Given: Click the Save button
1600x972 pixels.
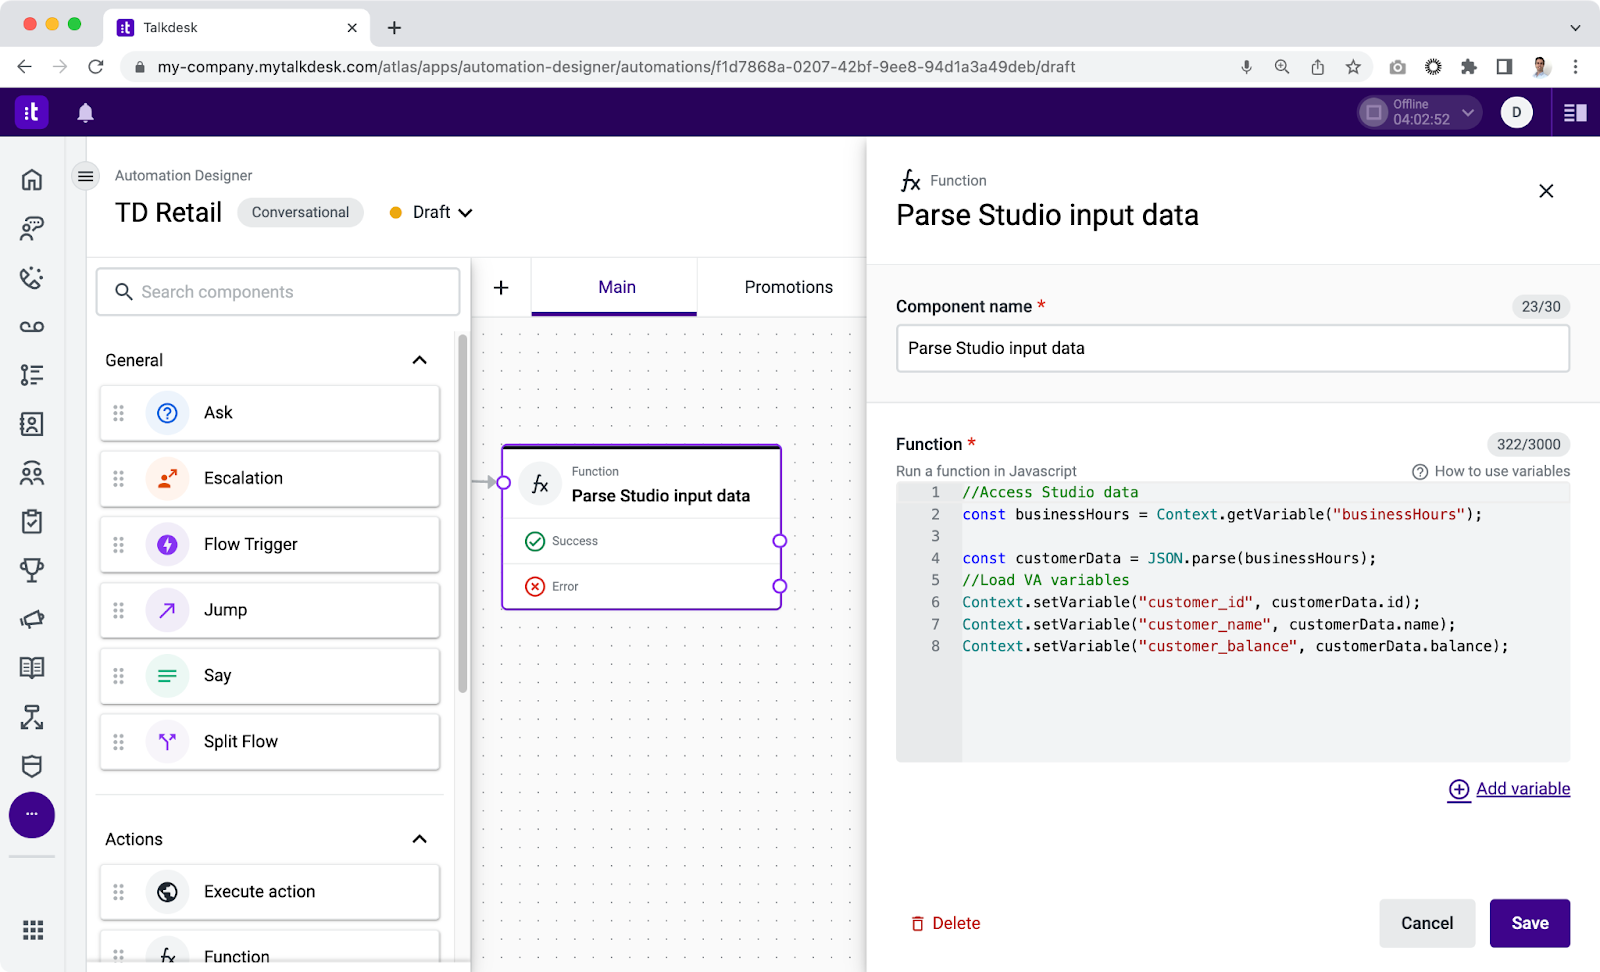Looking at the screenshot, I should 1530,924.
